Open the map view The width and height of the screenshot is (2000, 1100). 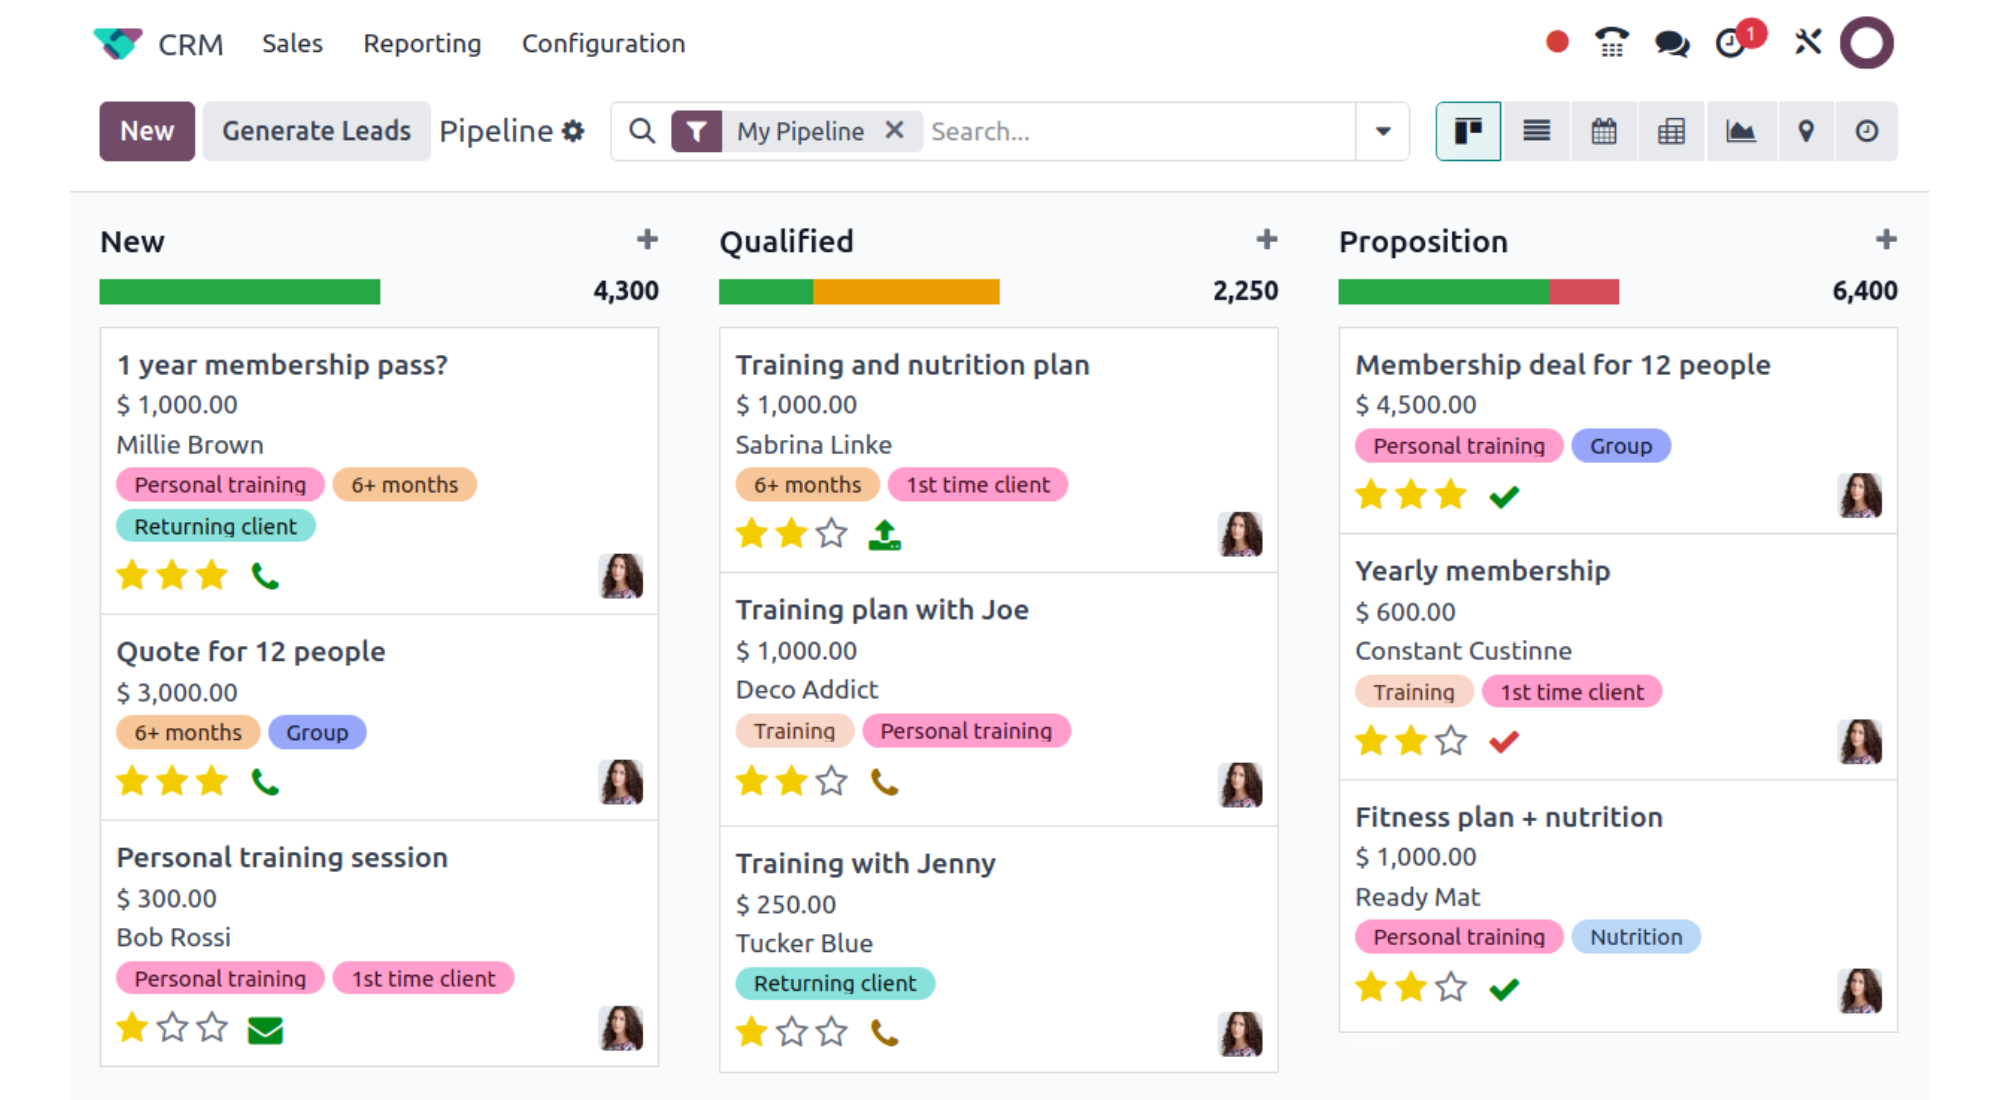1806,131
